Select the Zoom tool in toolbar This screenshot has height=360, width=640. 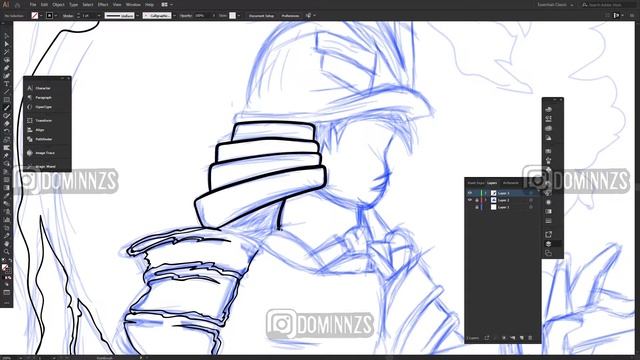coord(7,251)
